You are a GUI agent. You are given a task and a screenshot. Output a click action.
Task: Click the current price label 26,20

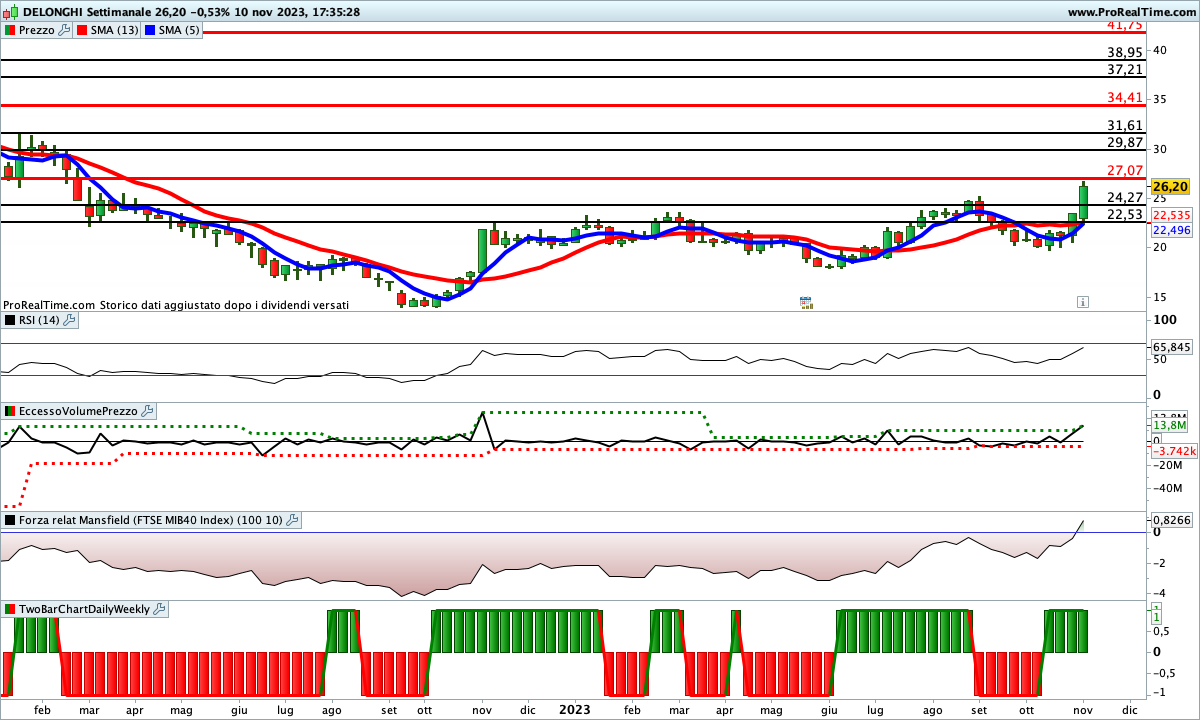[x=1170, y=187]
